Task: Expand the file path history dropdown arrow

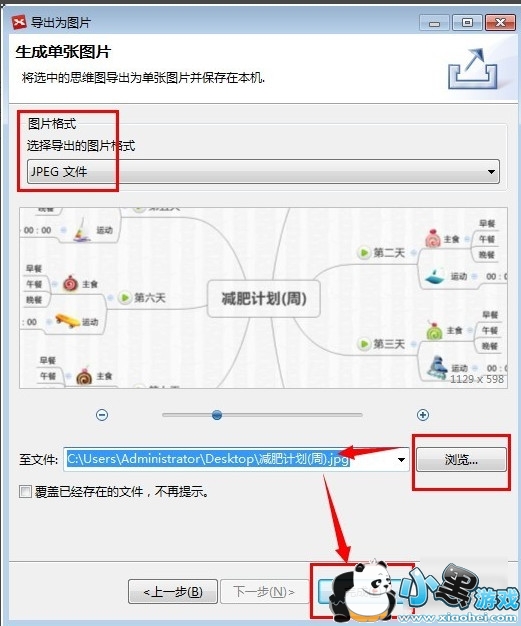Action: tap(401, 460)
